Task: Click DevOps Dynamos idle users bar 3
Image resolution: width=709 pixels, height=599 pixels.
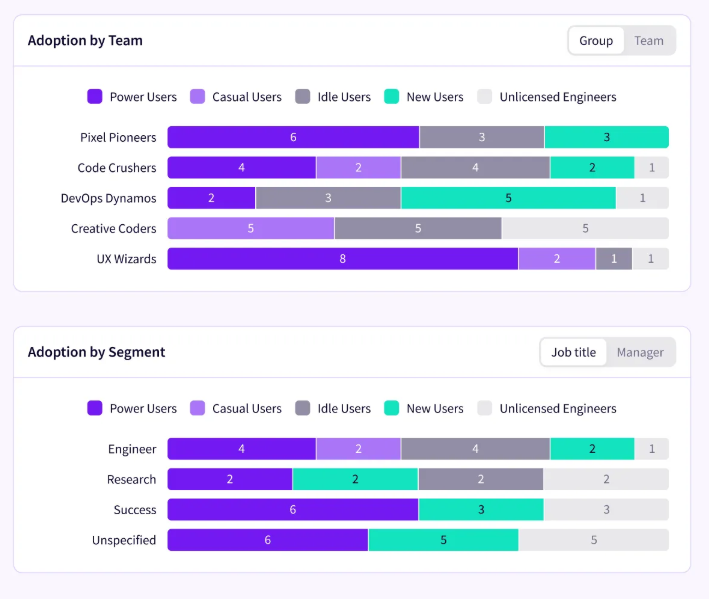Action: coord(328,198)
